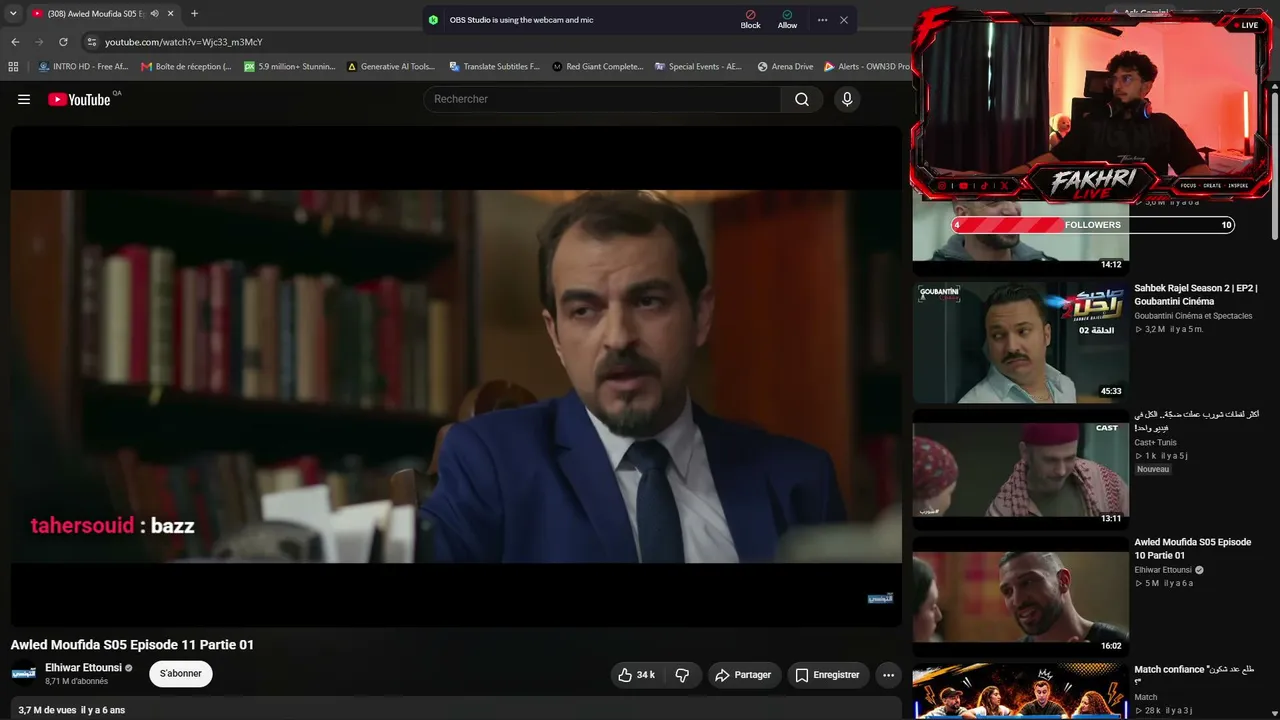
Task: Open the 5.9 million+ Stunning bookmark
Action: coord(290,67)
